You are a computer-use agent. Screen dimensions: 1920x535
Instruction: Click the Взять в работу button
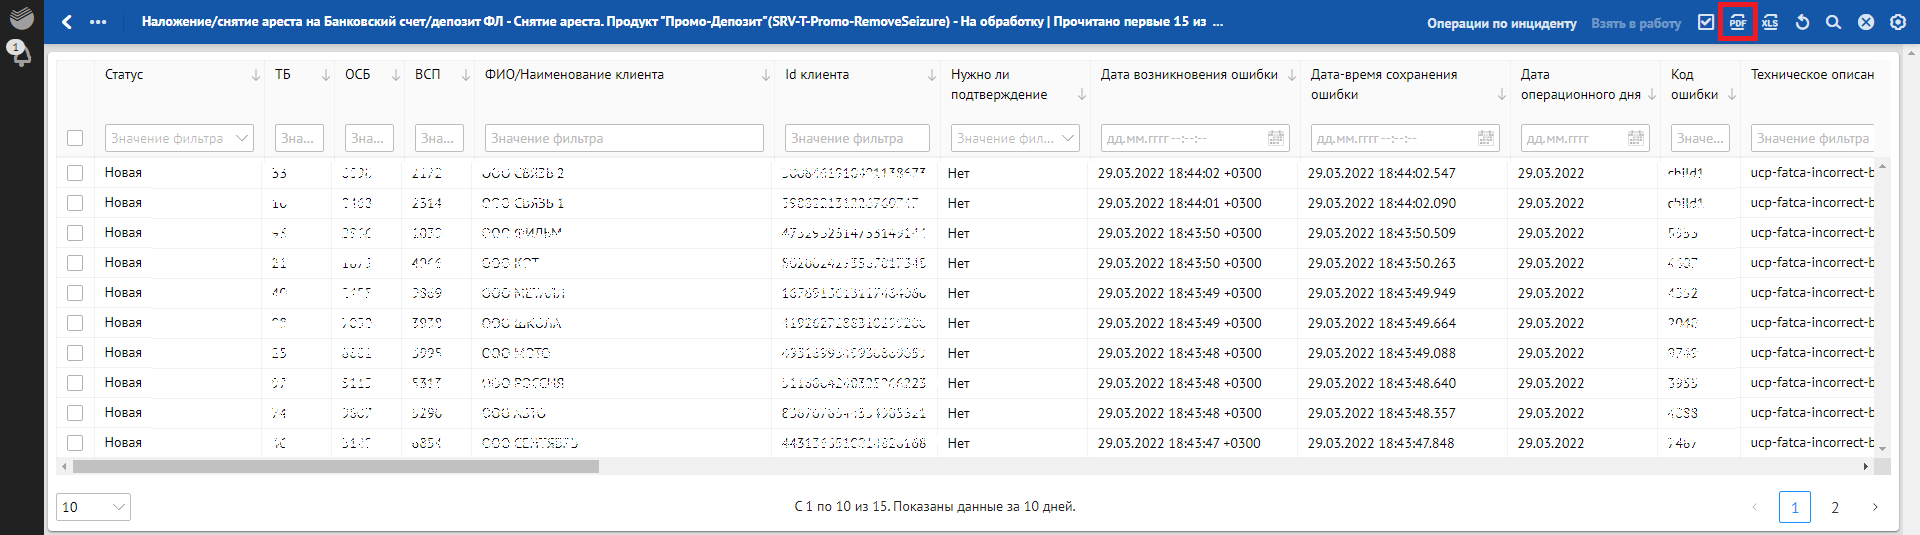click(1636, 23)
